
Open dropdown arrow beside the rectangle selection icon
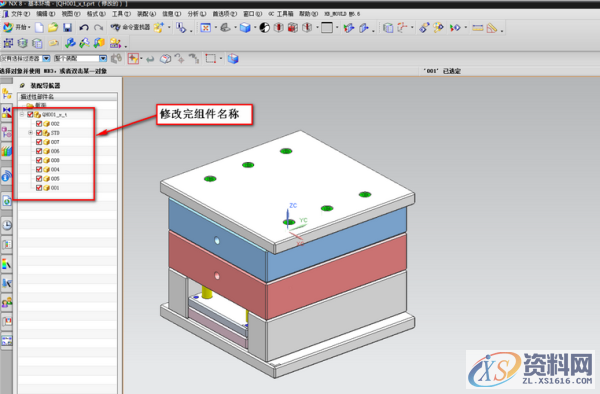click(221, 59)
